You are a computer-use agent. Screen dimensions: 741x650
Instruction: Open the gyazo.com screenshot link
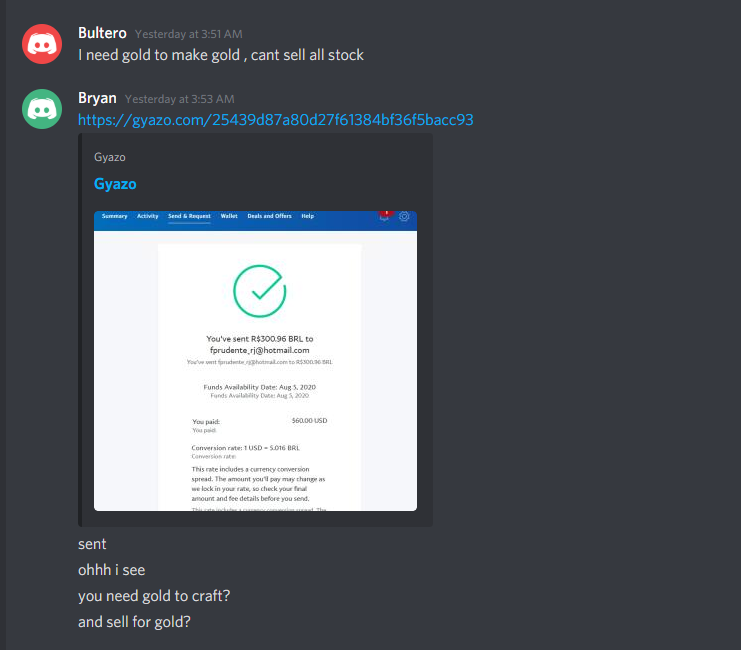click(276, 120)
